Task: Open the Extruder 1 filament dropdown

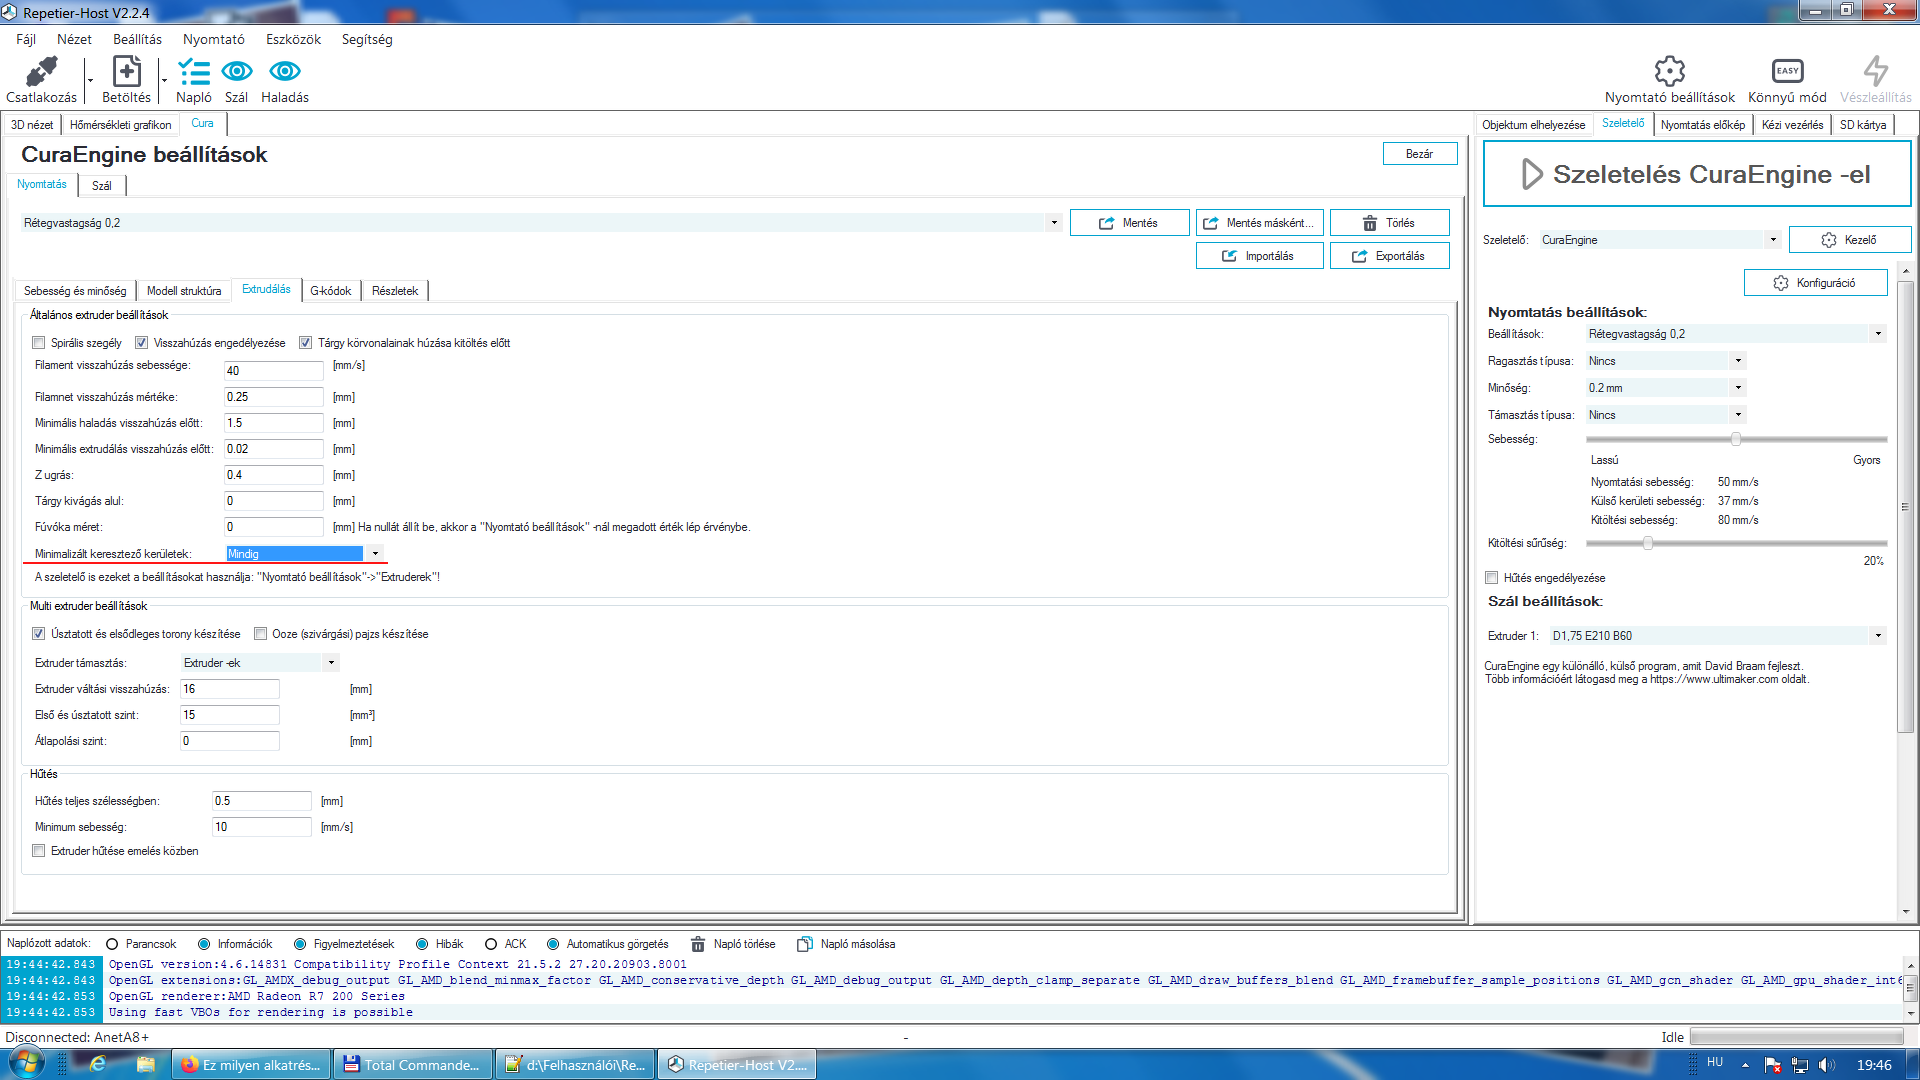Action: pyautogui.click(x=1877, y=636)
